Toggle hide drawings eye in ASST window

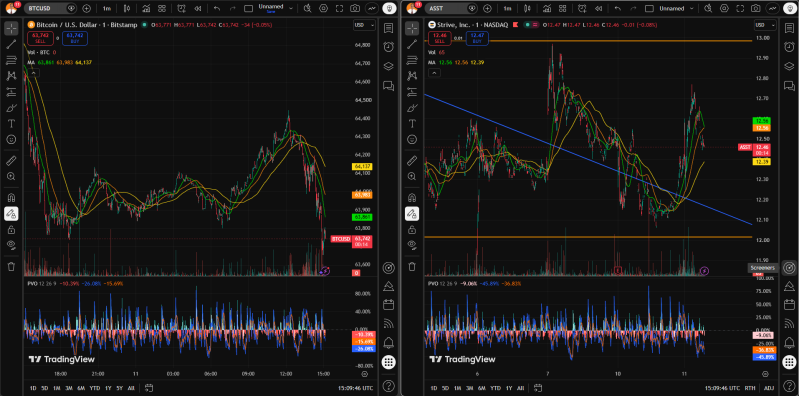point(412,245)
